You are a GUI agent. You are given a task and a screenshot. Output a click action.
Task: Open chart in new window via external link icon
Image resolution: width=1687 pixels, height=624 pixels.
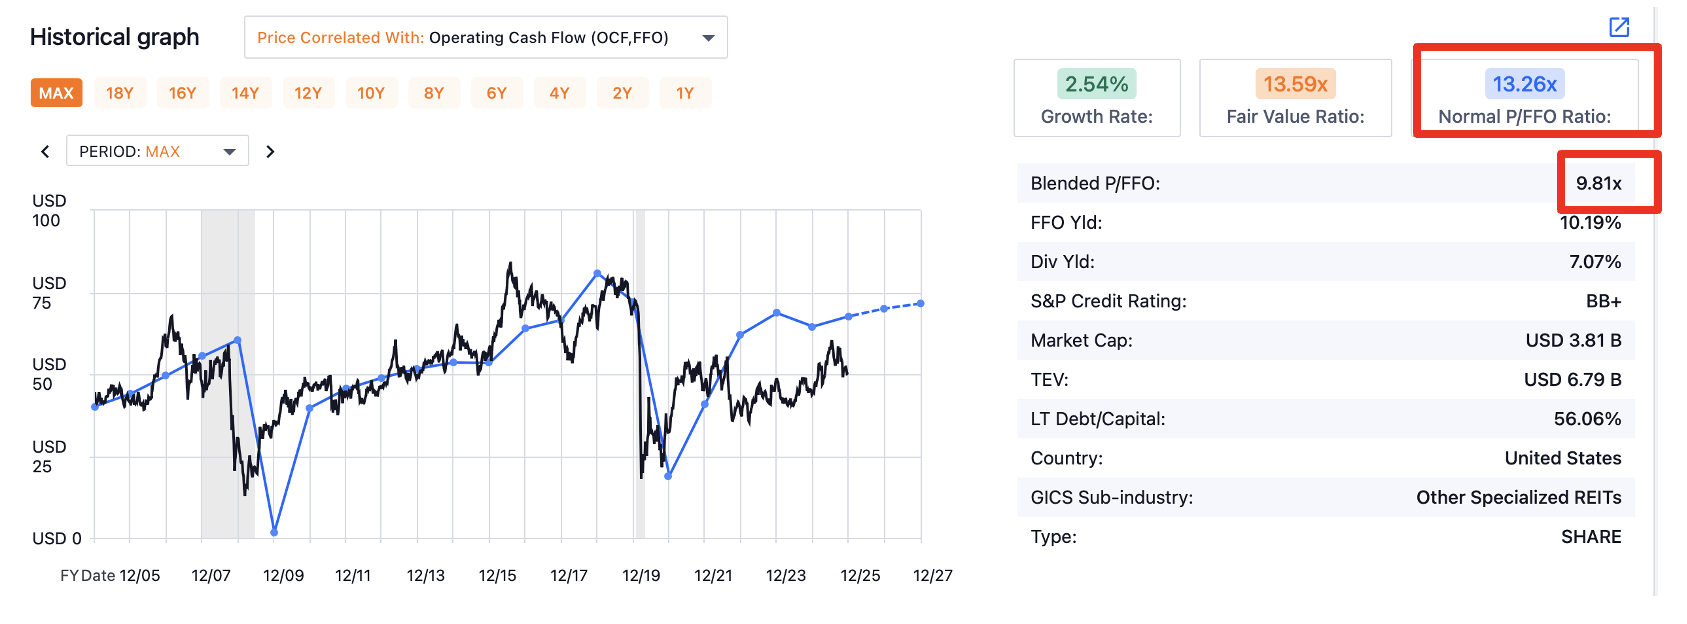click(1619, 29)
